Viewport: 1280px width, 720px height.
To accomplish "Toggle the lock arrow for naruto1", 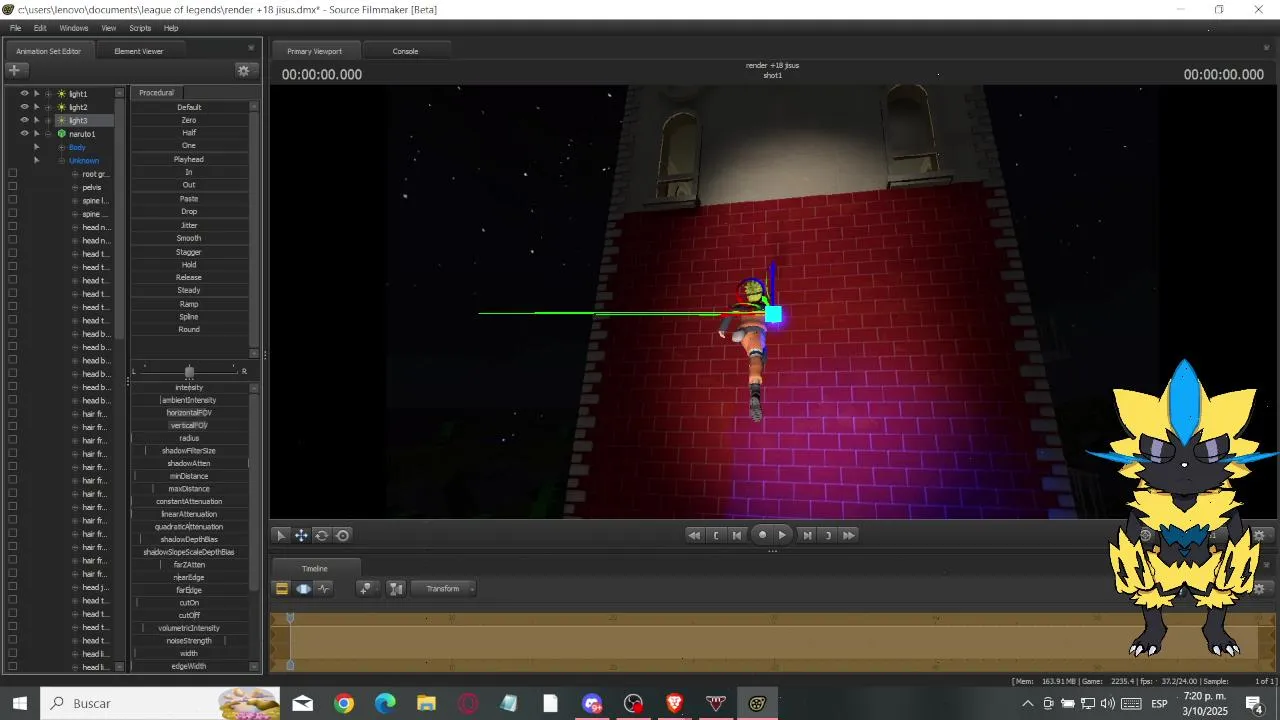I will (x=37, y=134).
